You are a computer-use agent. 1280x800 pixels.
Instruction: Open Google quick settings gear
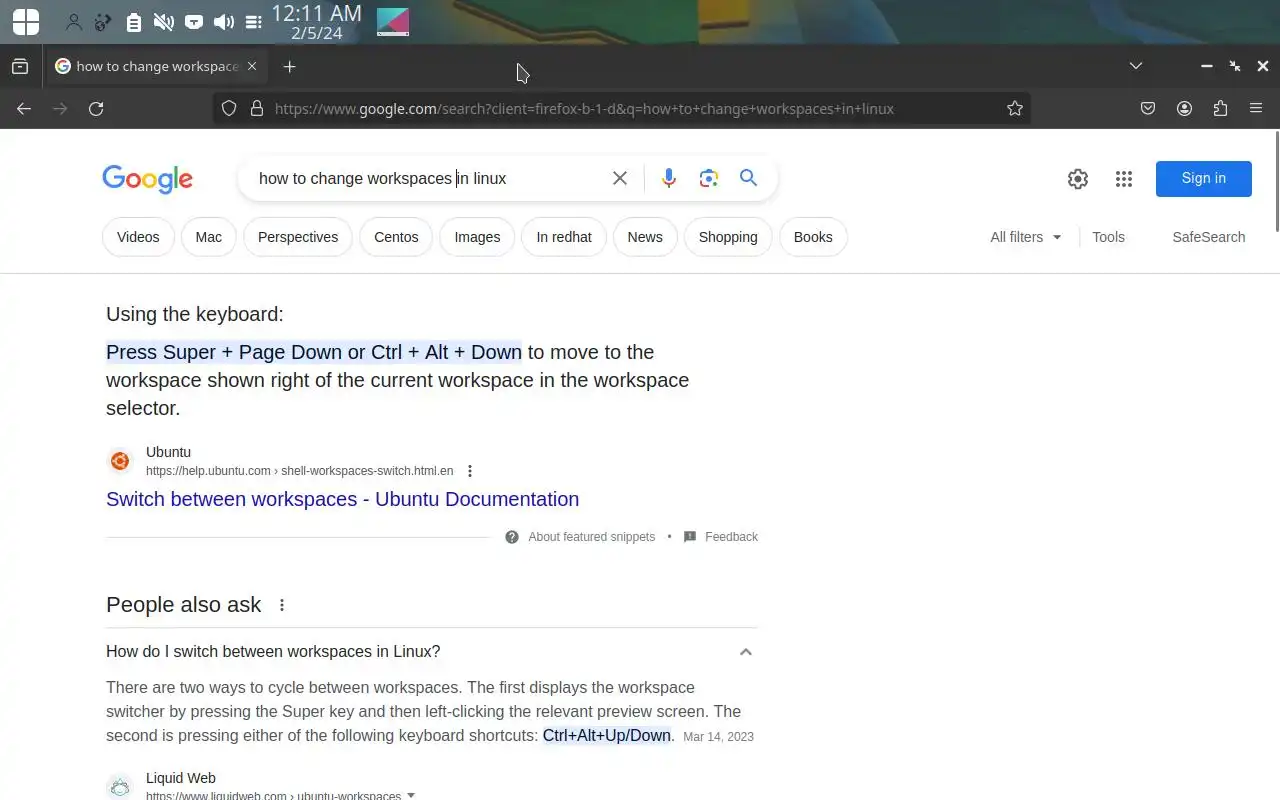click(x=1078, y=179)
